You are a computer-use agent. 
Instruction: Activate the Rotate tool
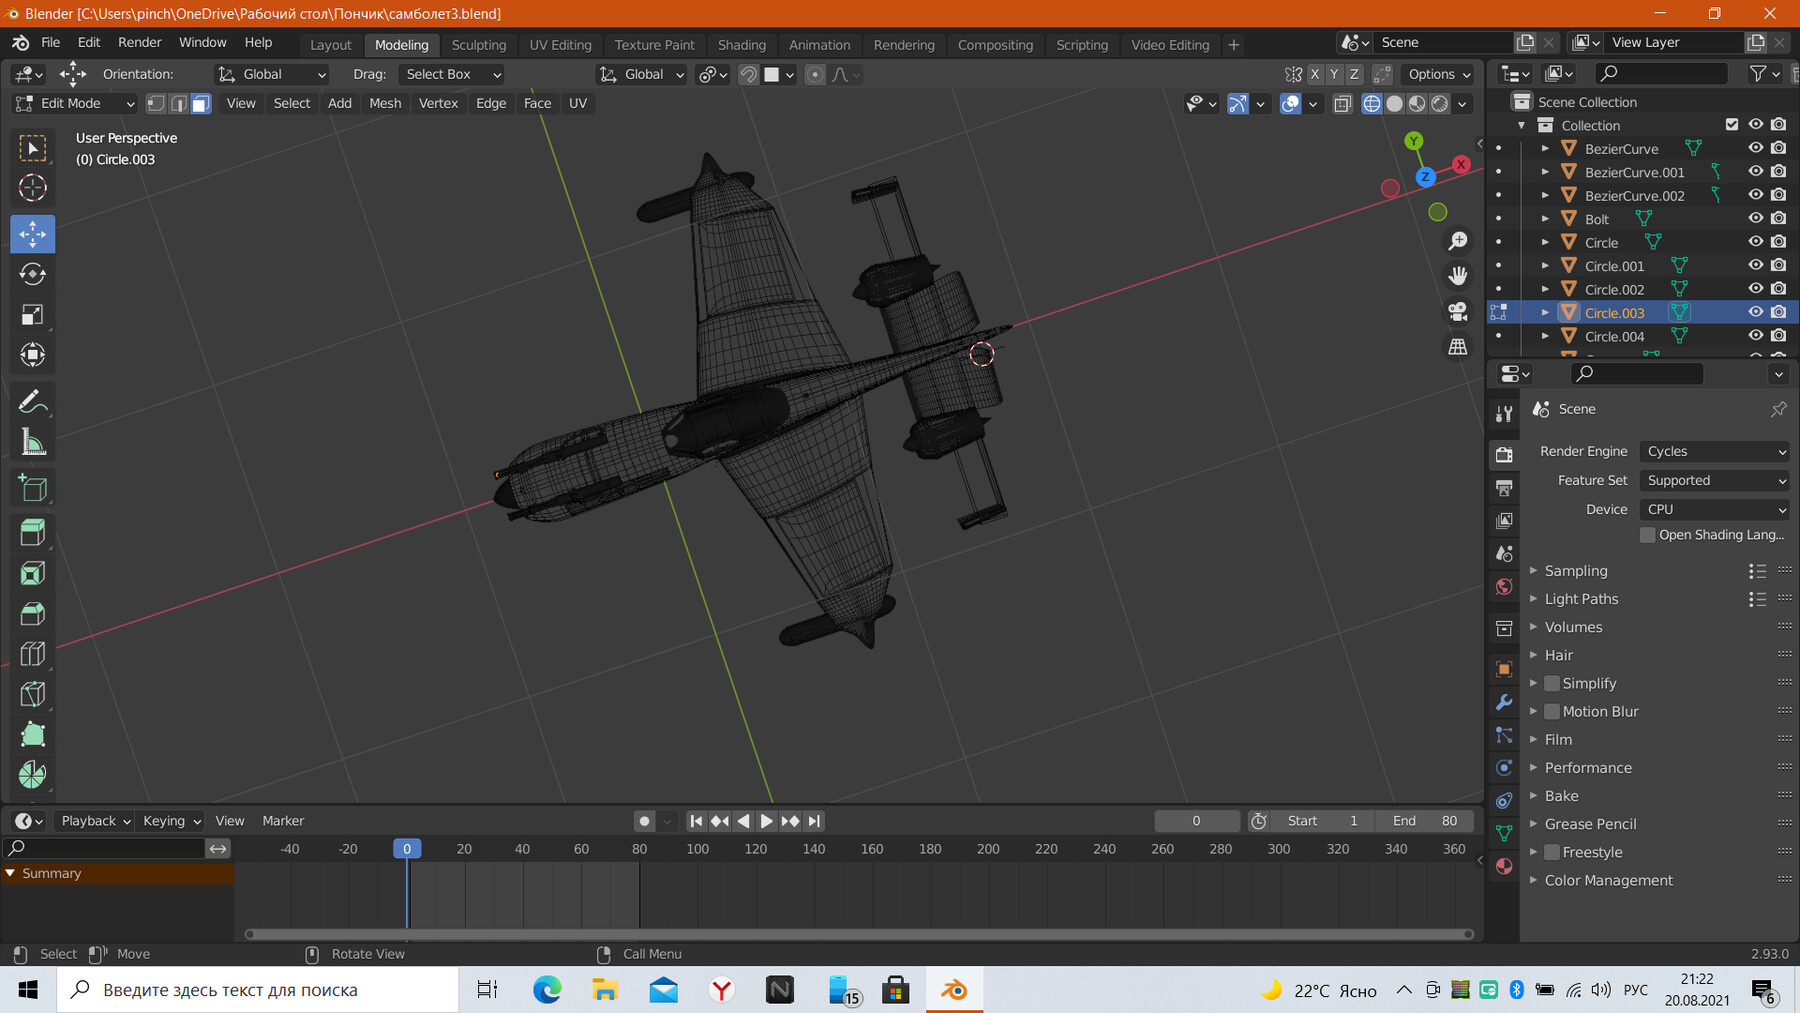33,274
